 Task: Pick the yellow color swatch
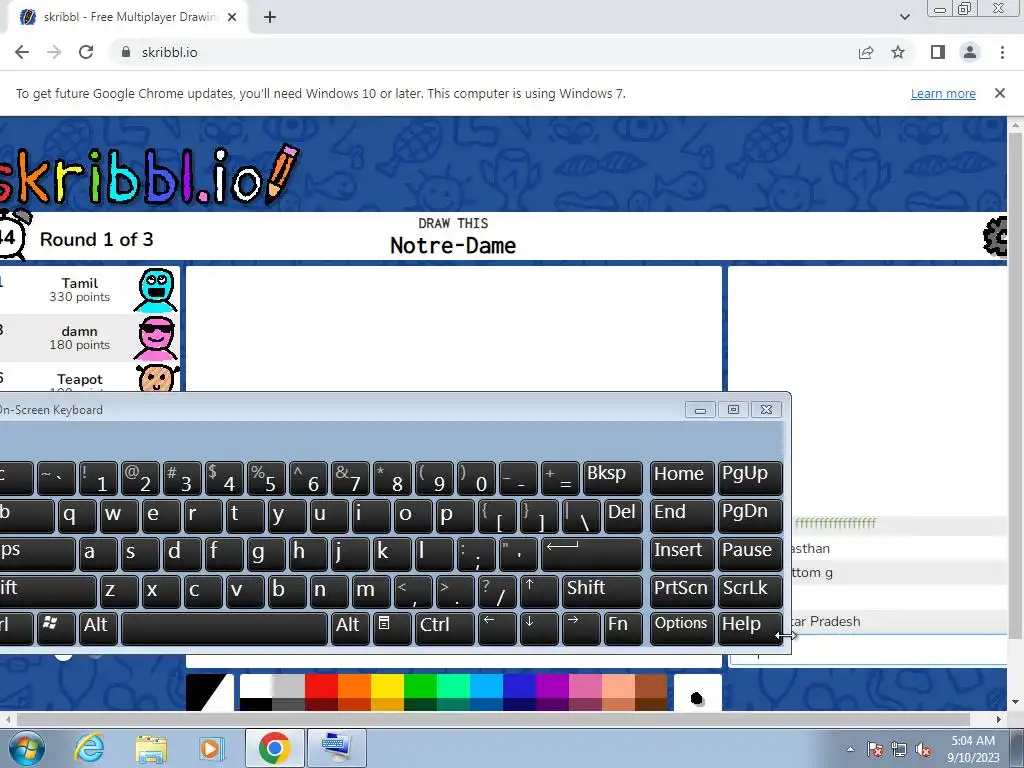pos(387,686)
